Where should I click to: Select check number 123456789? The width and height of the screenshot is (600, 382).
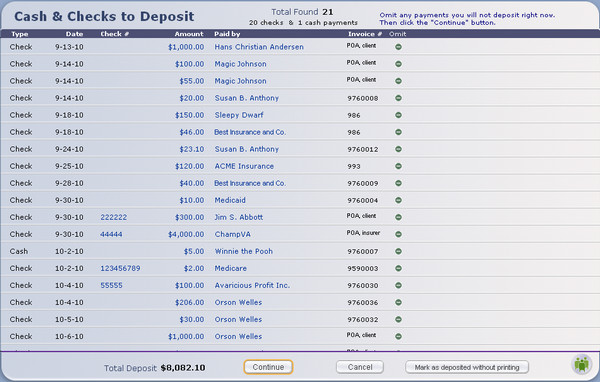pyautogui.click(x=120, y=268)
